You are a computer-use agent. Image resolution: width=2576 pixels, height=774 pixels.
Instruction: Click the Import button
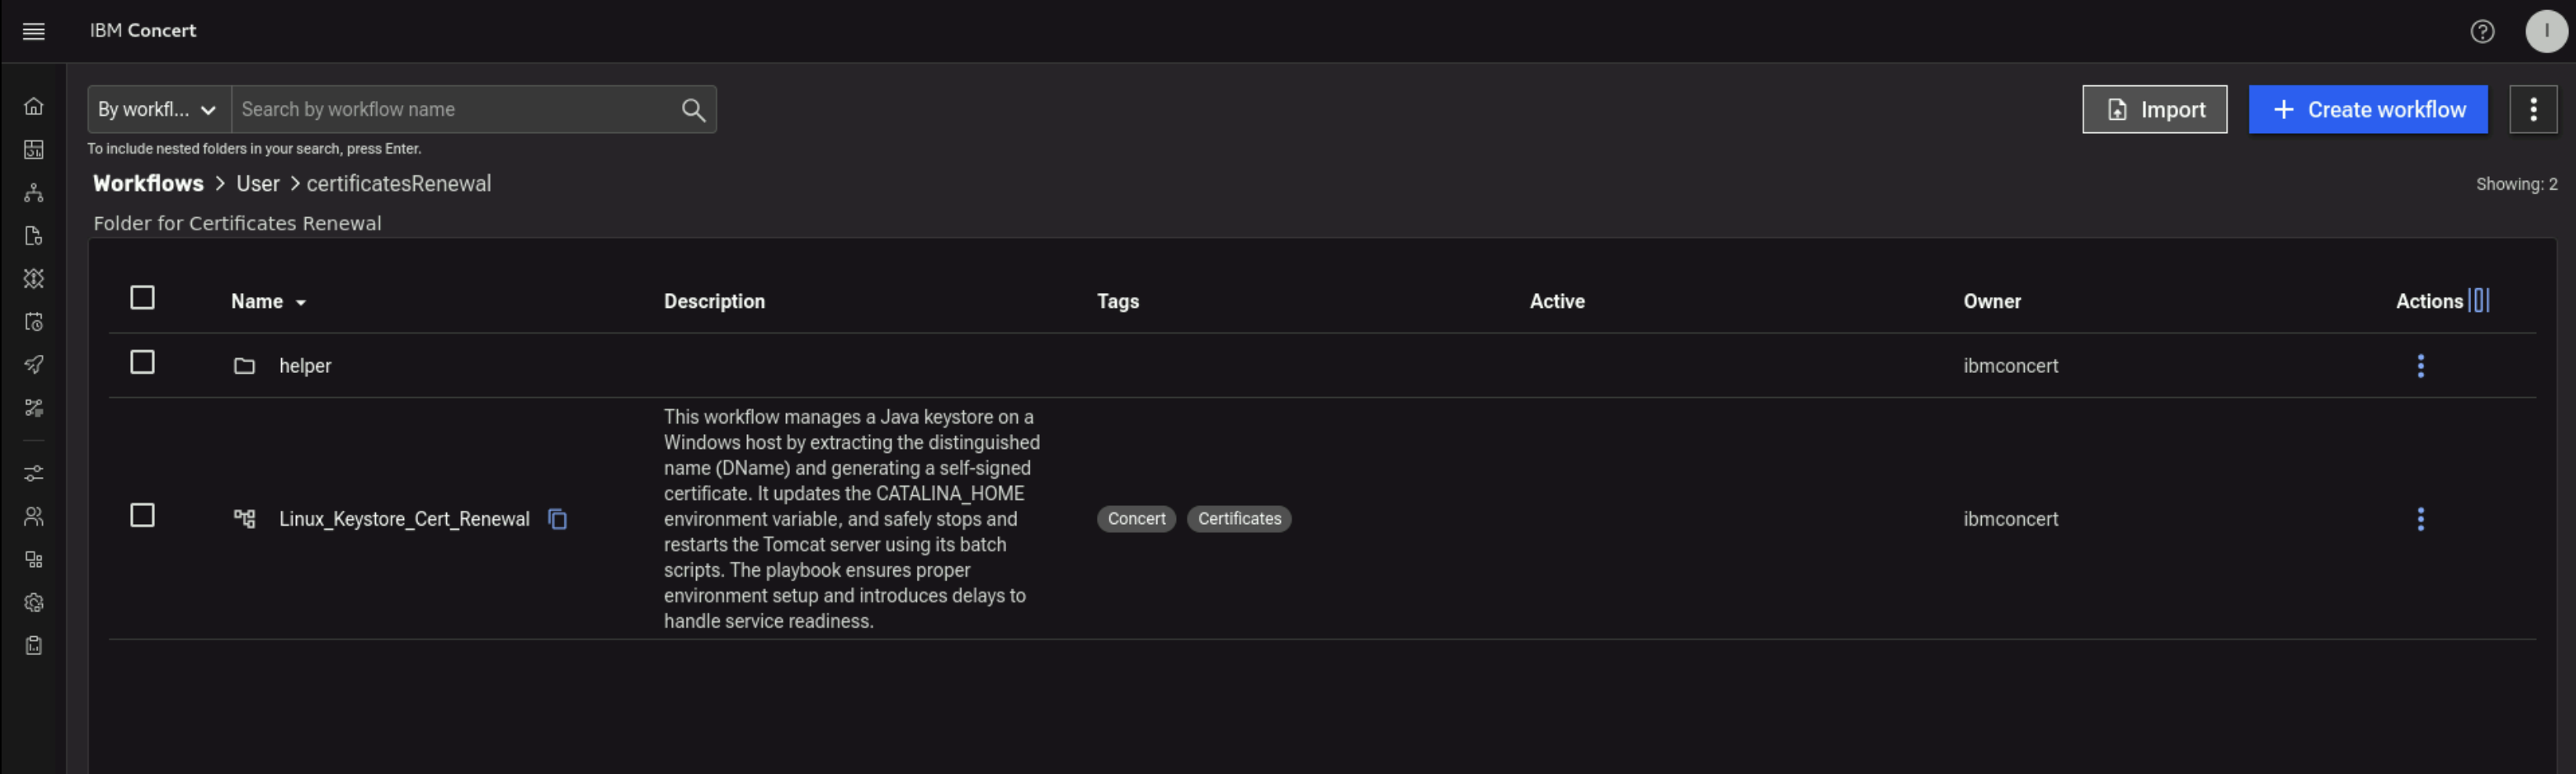(x=2154, y=110)
